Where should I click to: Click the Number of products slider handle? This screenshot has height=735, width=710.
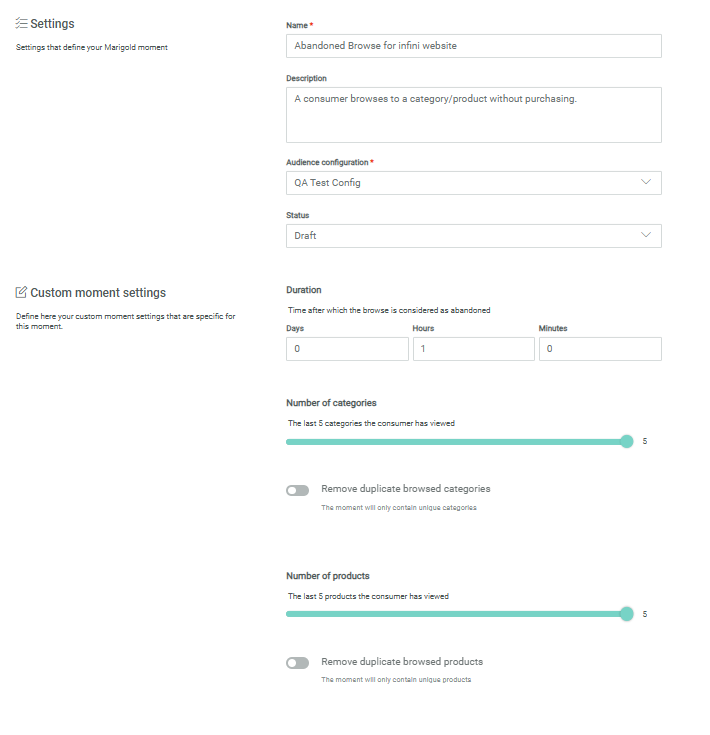point(627,614)
